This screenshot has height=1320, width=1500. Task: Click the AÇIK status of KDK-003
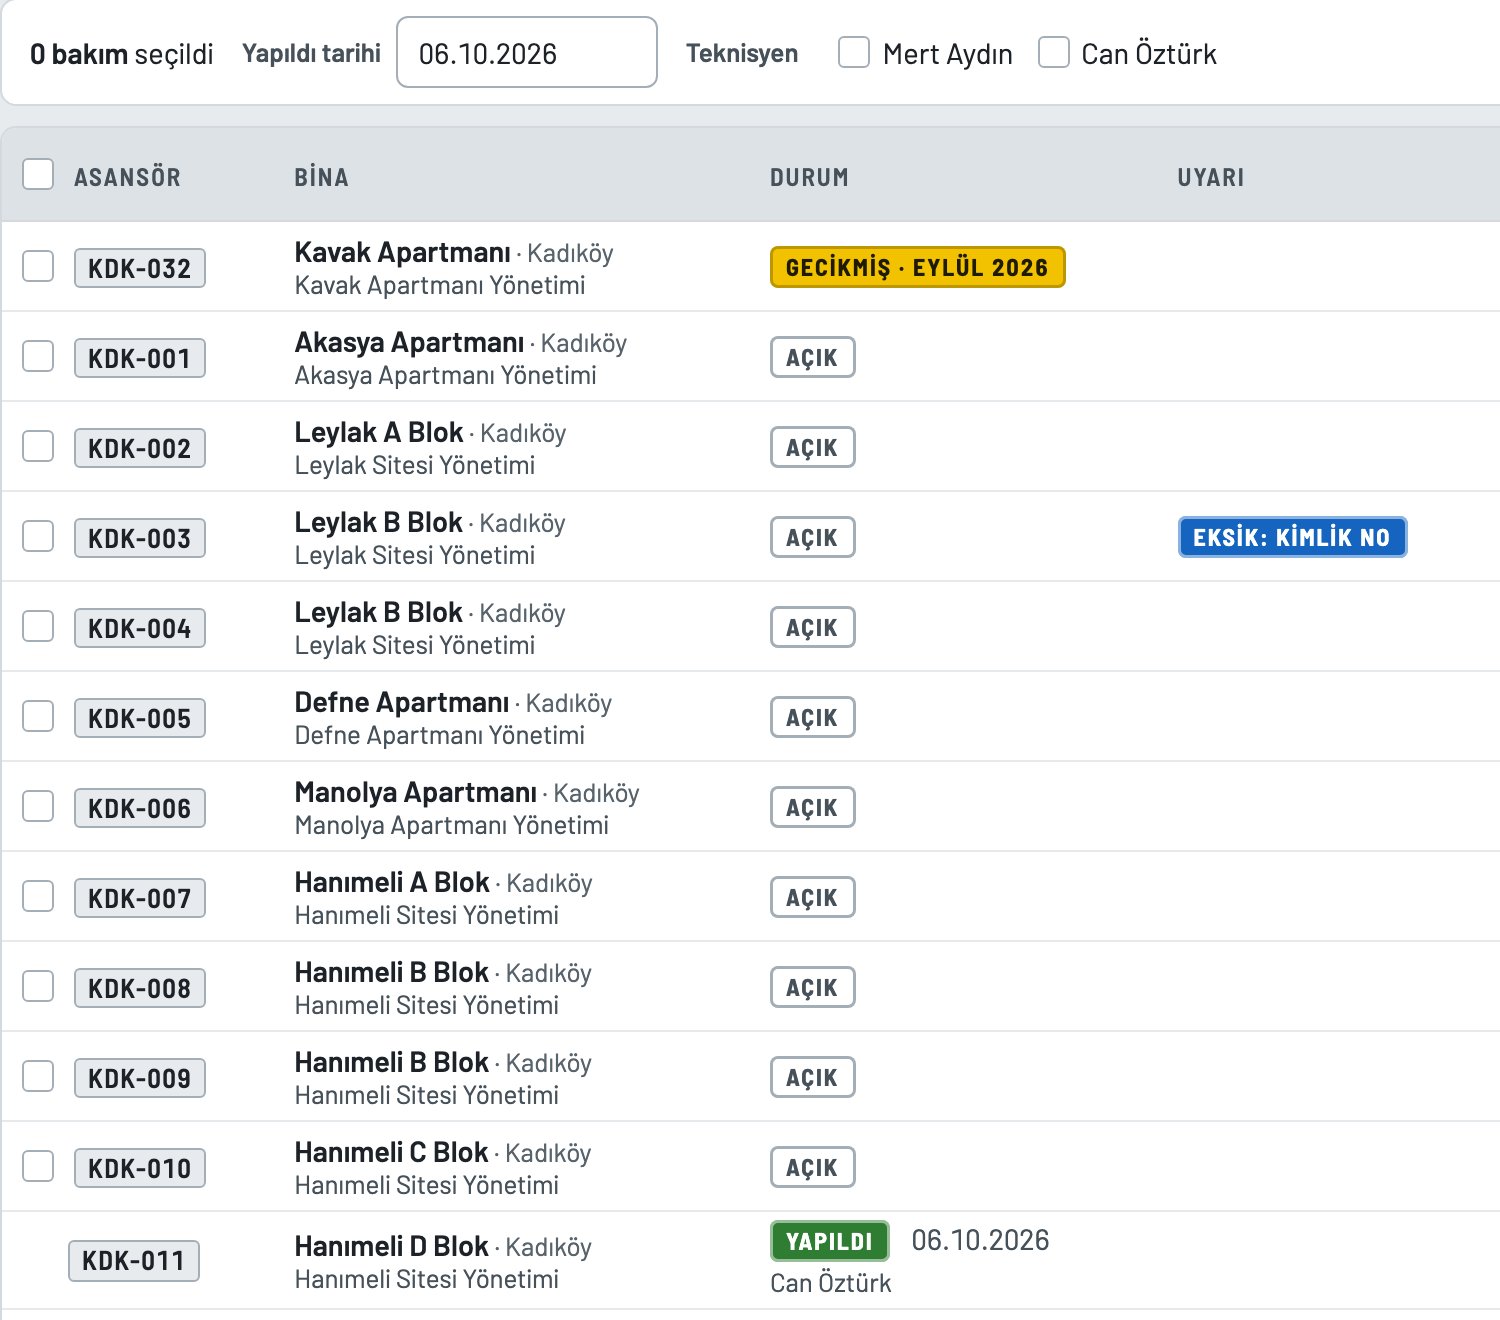[812, 537]
